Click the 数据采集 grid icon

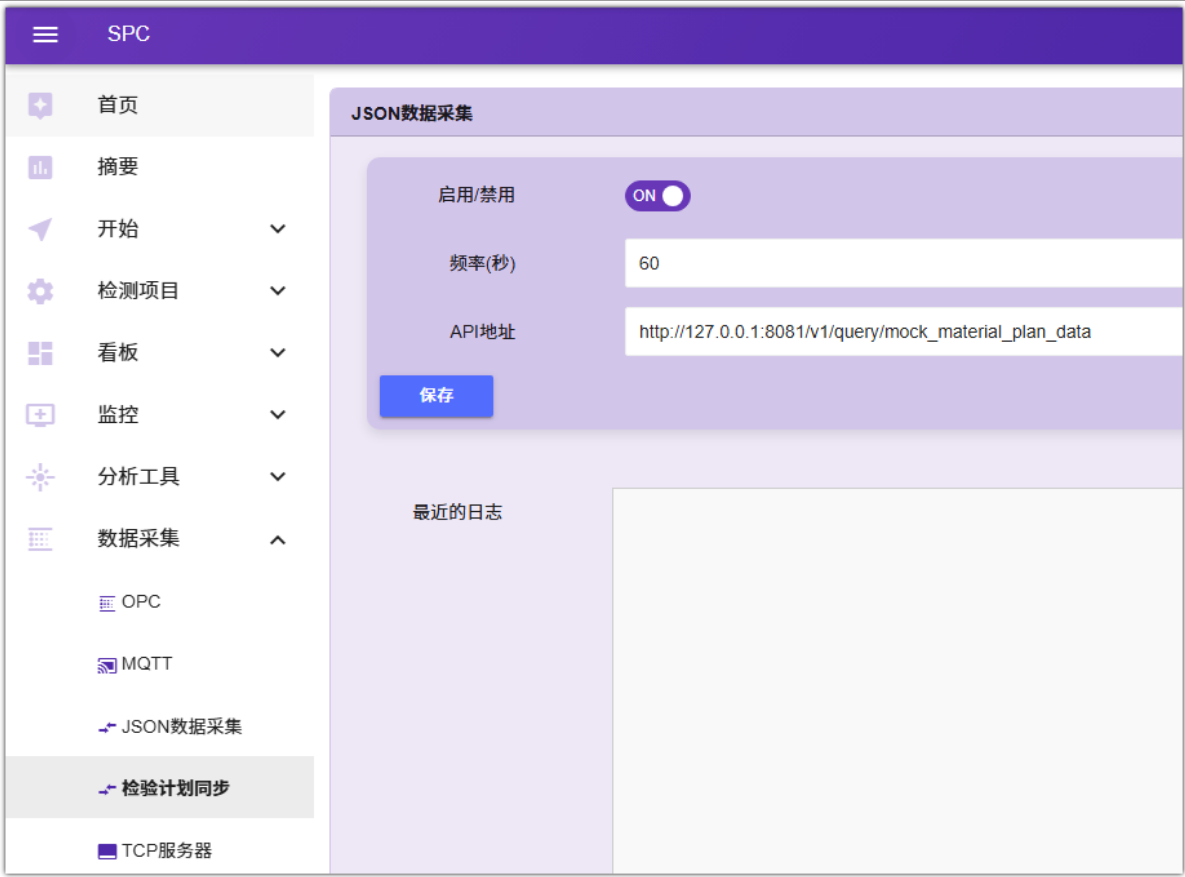pyautogui.click(x=40, y=539)
